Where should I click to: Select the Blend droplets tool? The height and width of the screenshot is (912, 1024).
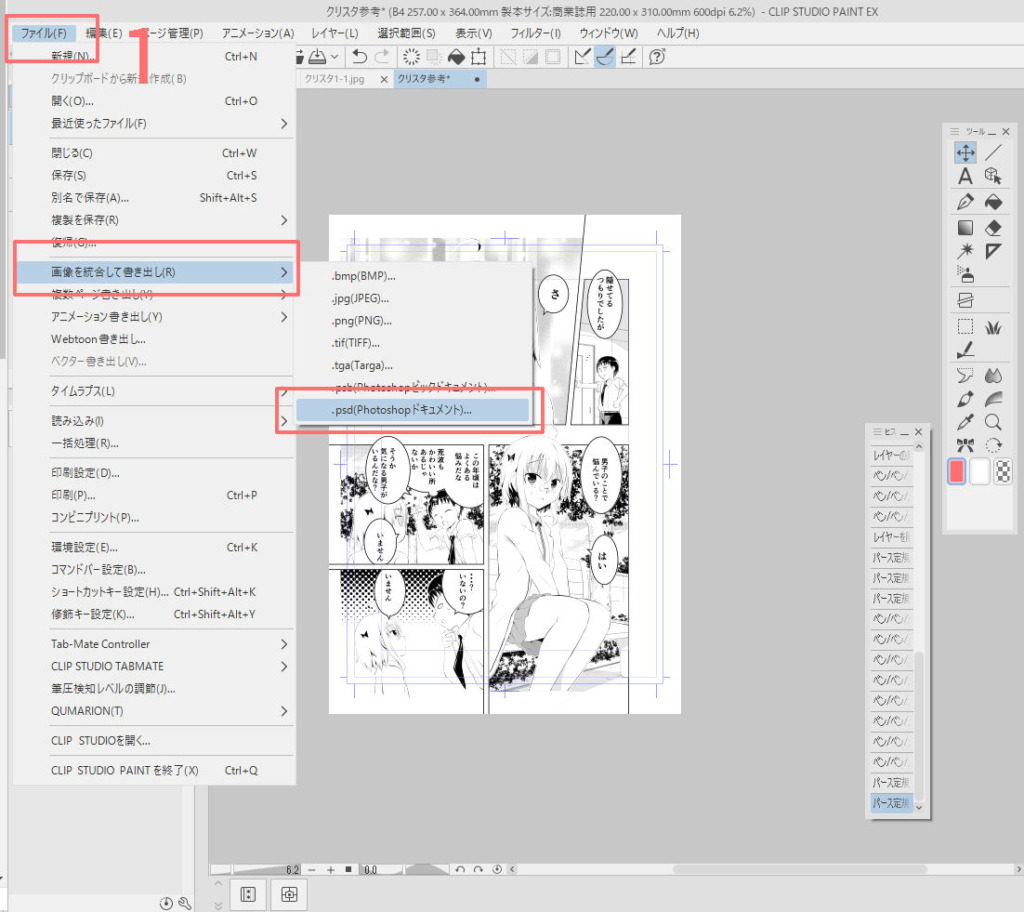pos(993,376)
